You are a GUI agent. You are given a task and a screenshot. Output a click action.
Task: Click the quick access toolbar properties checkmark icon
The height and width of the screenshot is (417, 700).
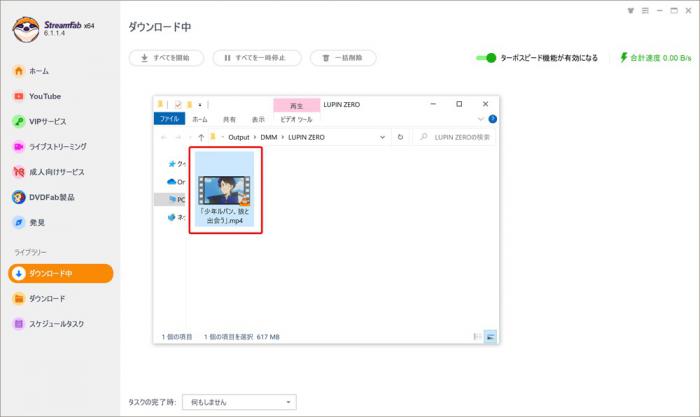[x=178, y=104]
